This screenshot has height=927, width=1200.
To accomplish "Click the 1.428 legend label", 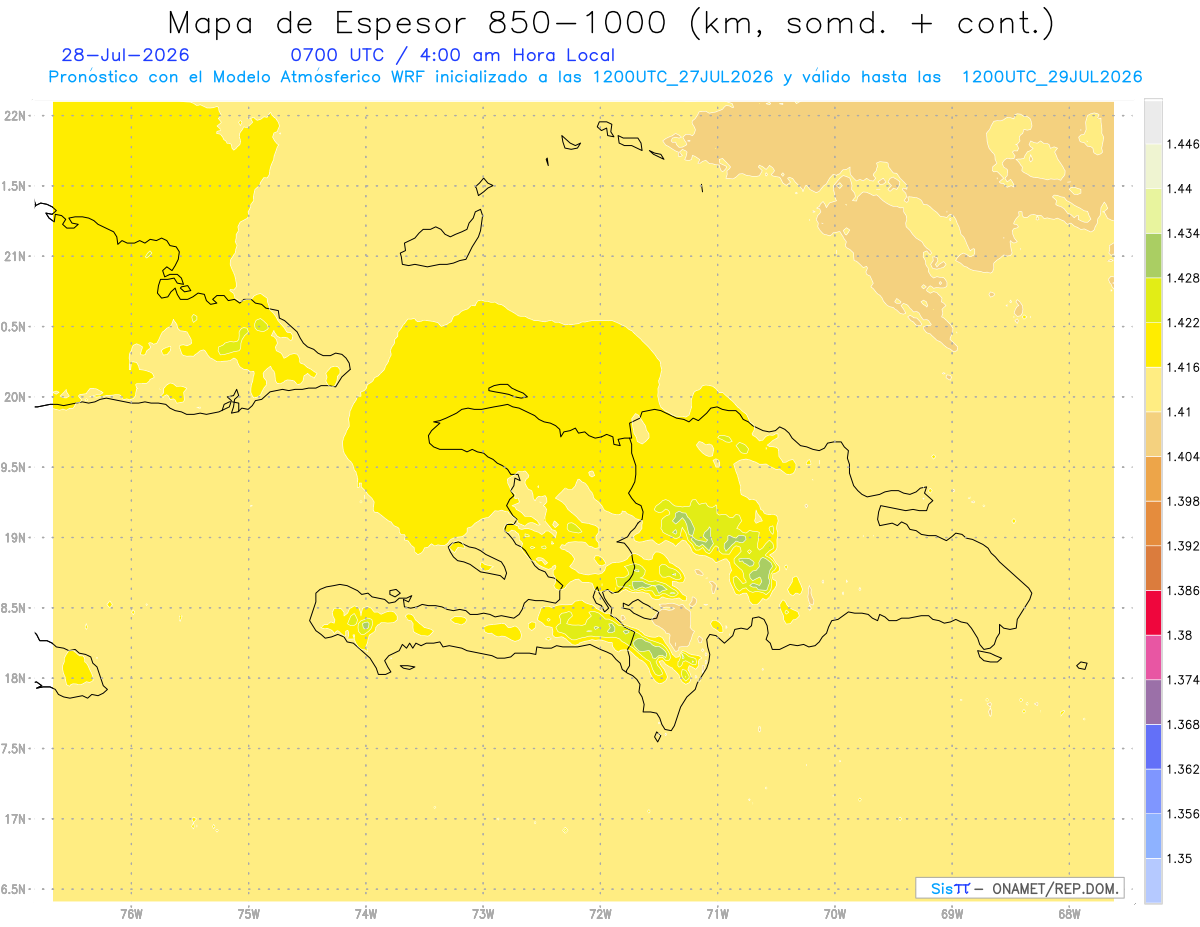I will point(1184,278).
